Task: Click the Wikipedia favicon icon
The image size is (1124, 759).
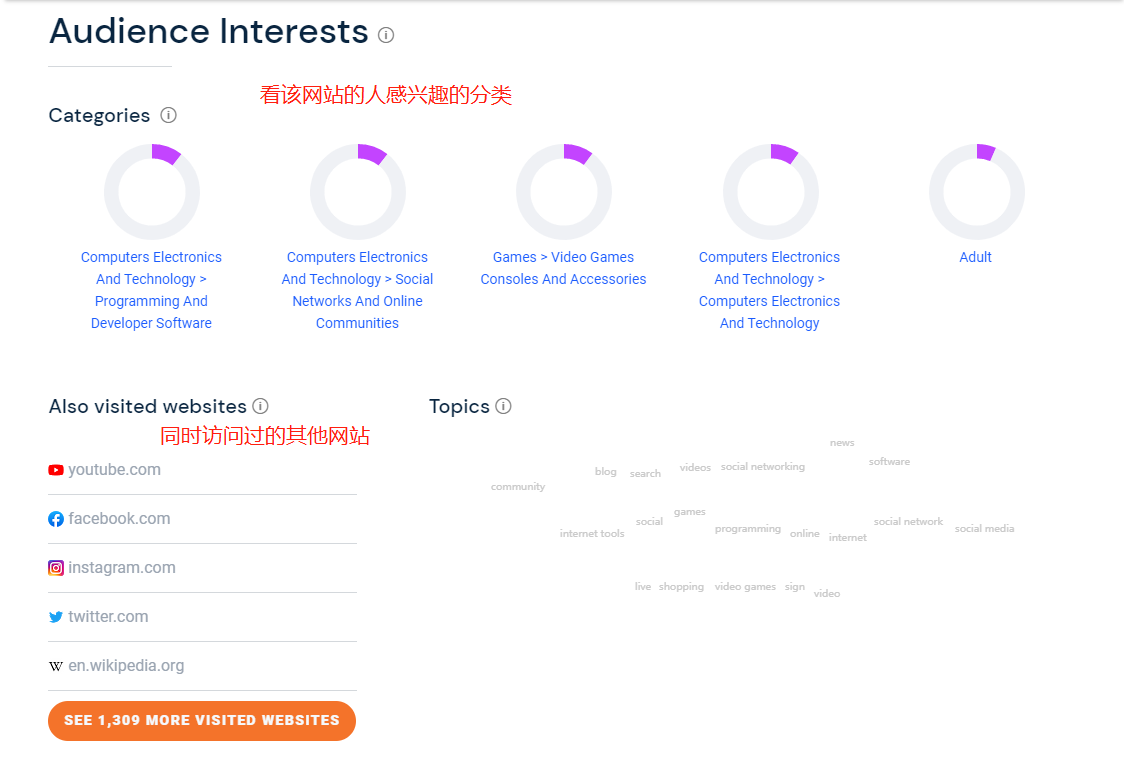Action: click(56, 666)
